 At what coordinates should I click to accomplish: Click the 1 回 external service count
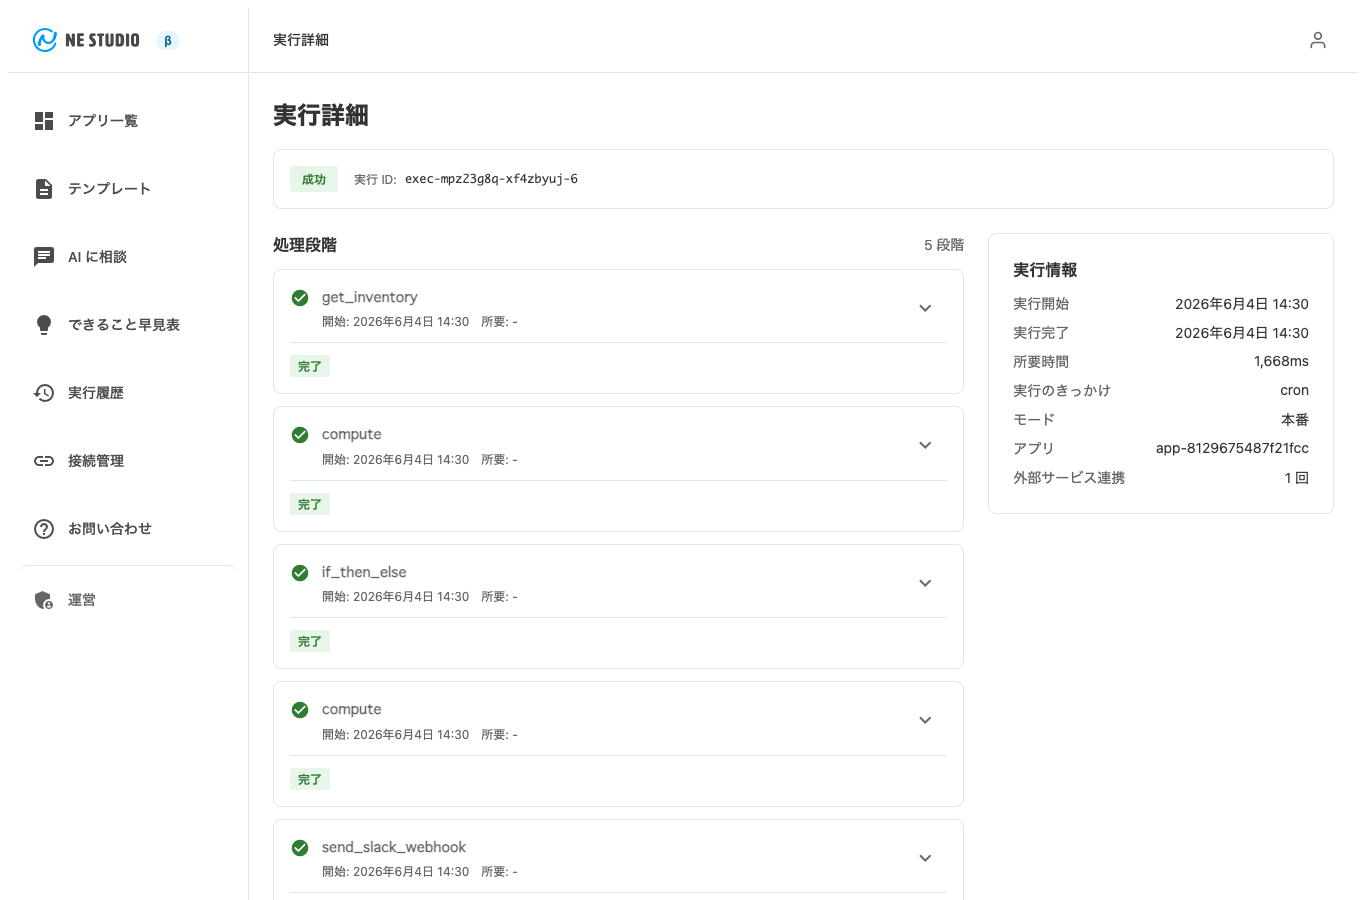click(1297, 478)
